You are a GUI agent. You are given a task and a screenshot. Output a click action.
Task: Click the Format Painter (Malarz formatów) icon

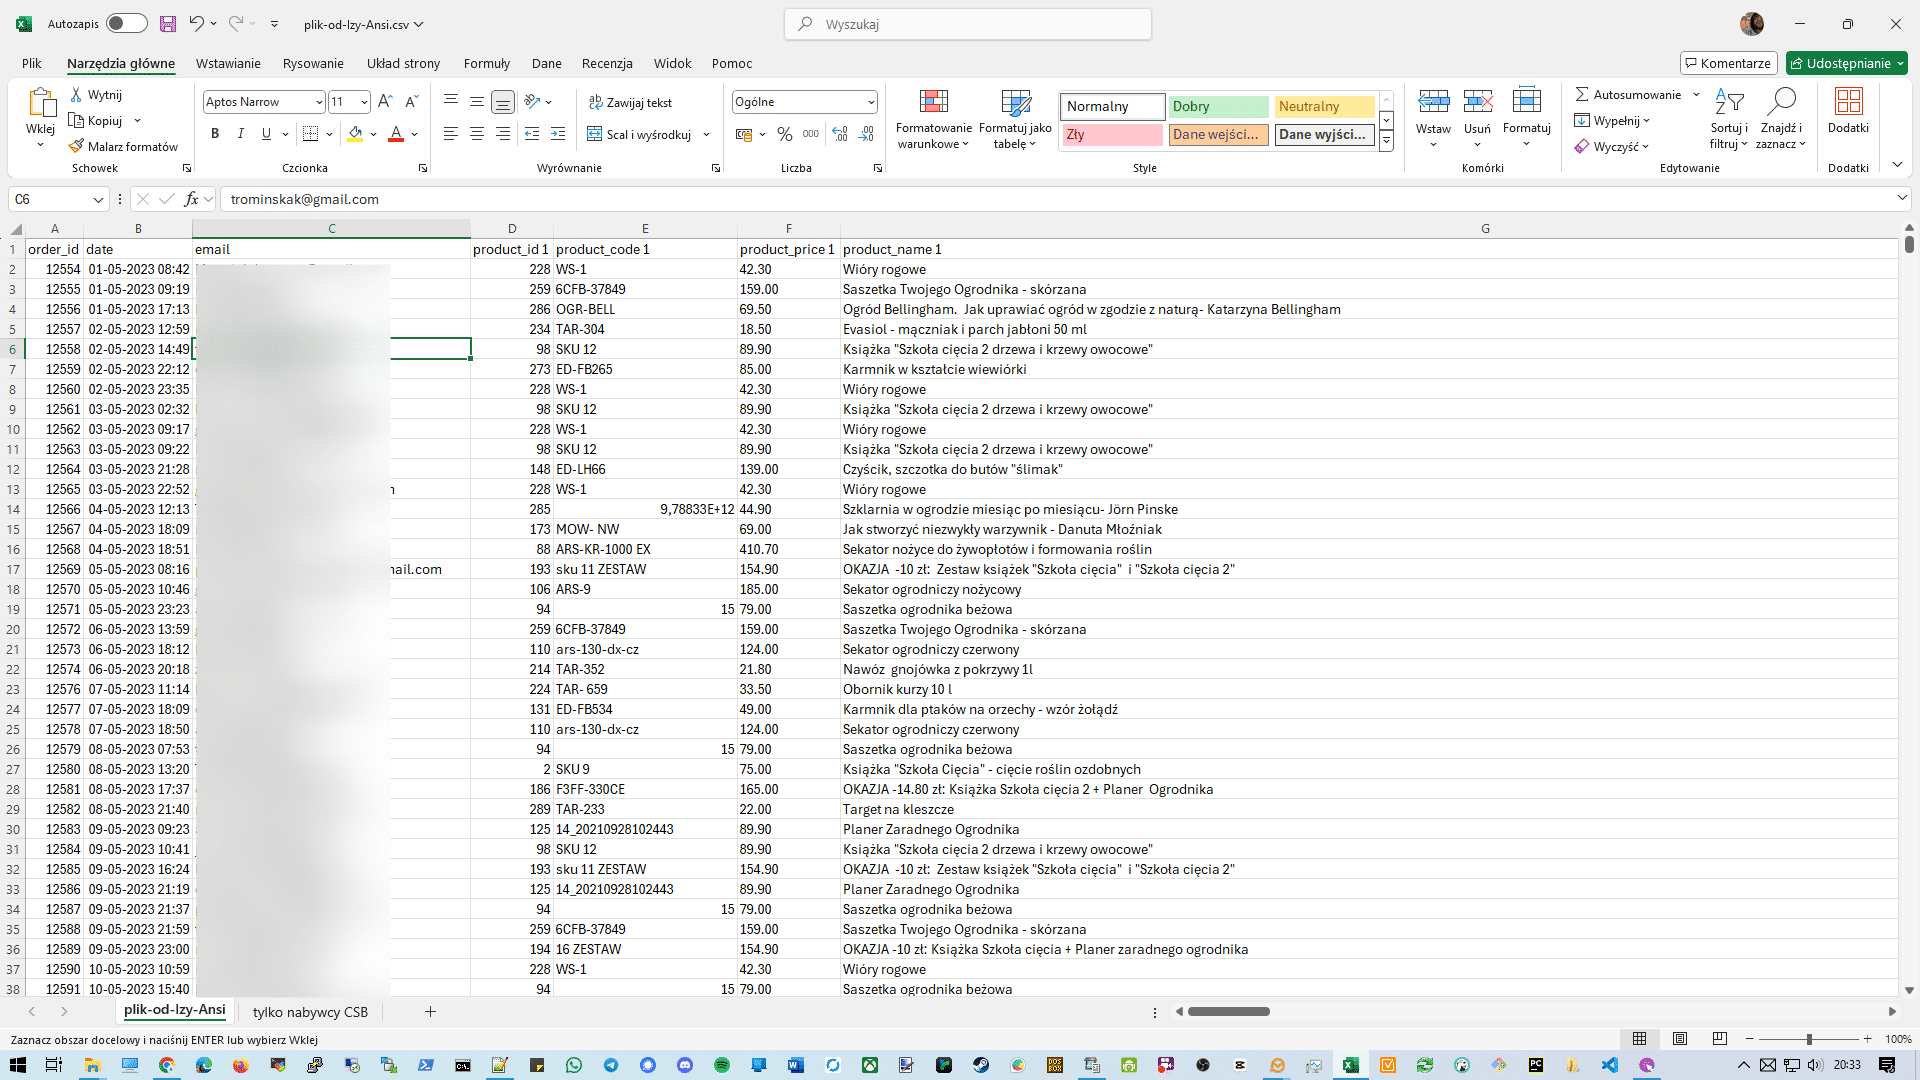click(x=76, y=146)
